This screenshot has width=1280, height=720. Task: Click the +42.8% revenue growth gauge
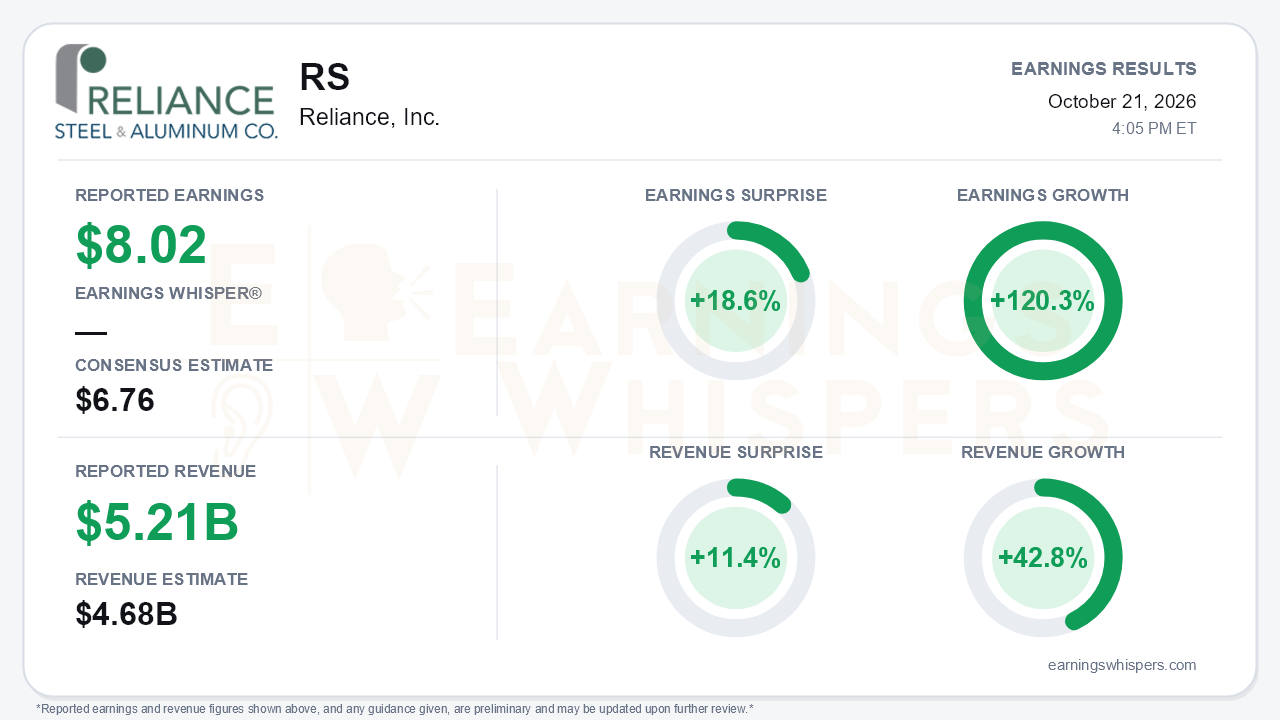[1043, 558]
